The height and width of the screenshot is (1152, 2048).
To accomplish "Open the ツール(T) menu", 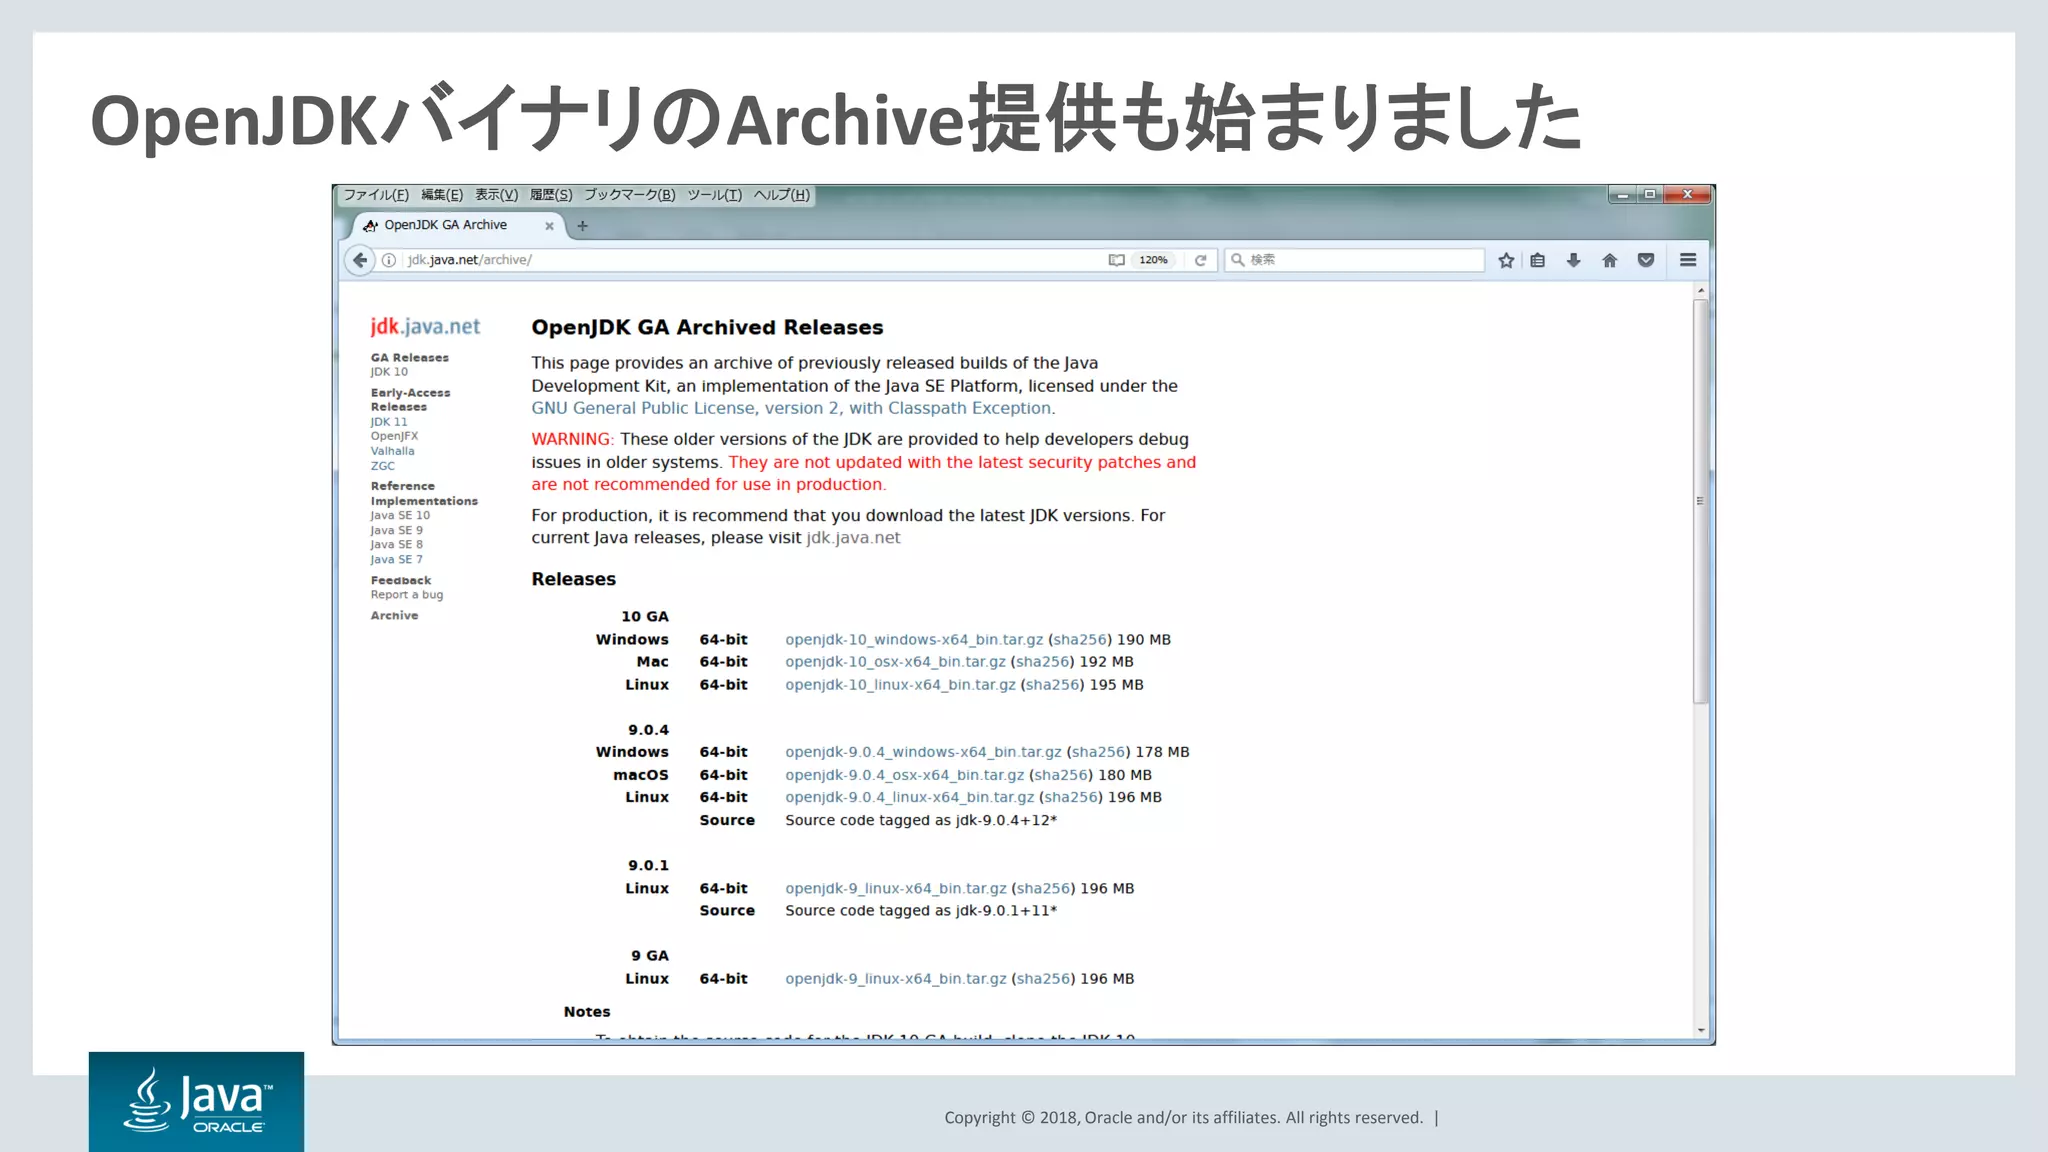I will click(x=714, y=195).
